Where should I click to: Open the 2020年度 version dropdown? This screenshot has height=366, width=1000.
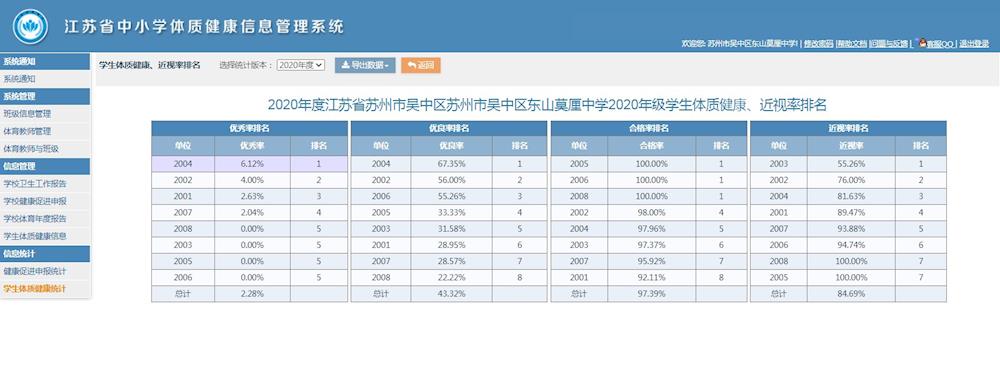point(301,65)
